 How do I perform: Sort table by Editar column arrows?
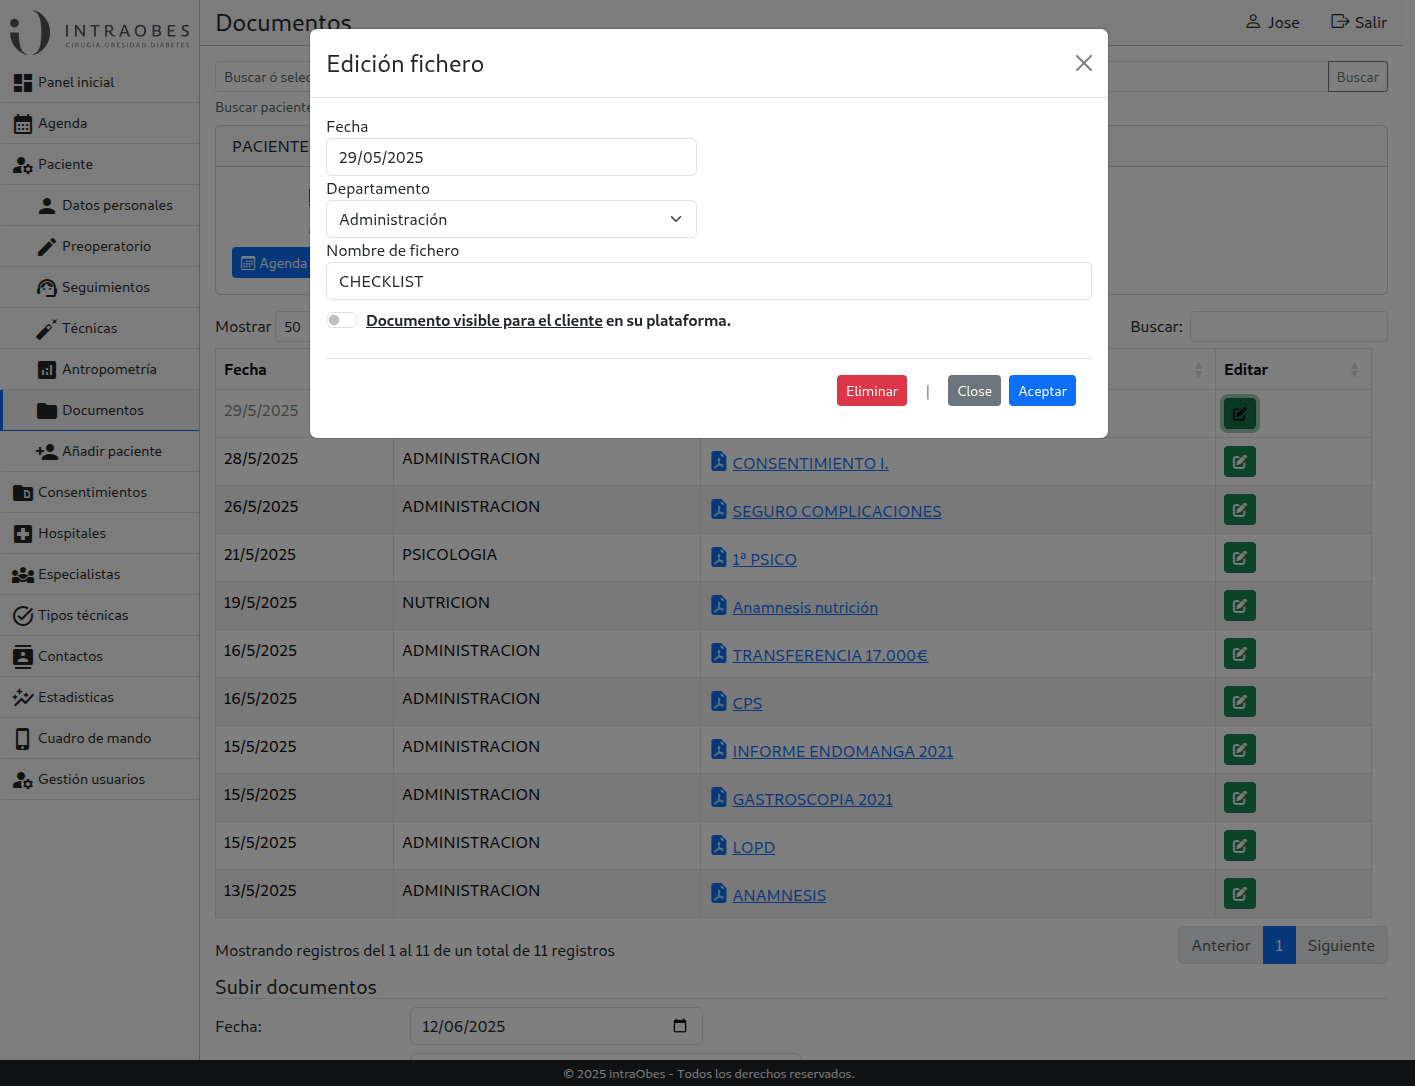pos(1354,370)
